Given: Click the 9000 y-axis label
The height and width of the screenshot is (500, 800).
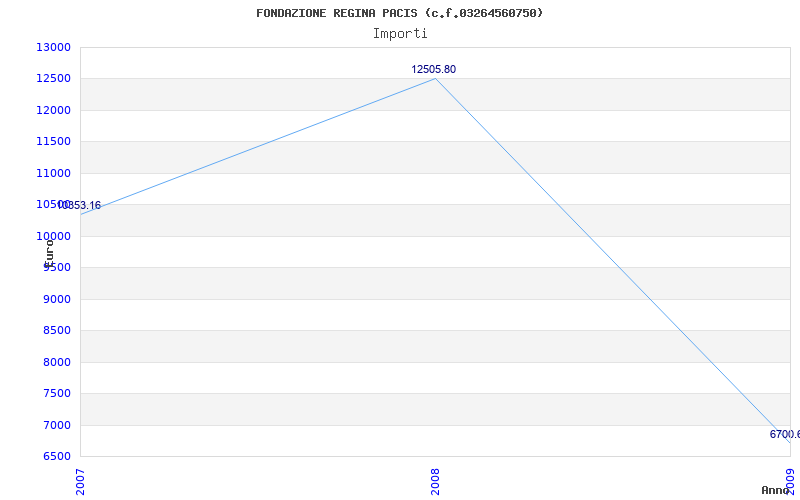Looking at the screenshot, I should point(56,299).
